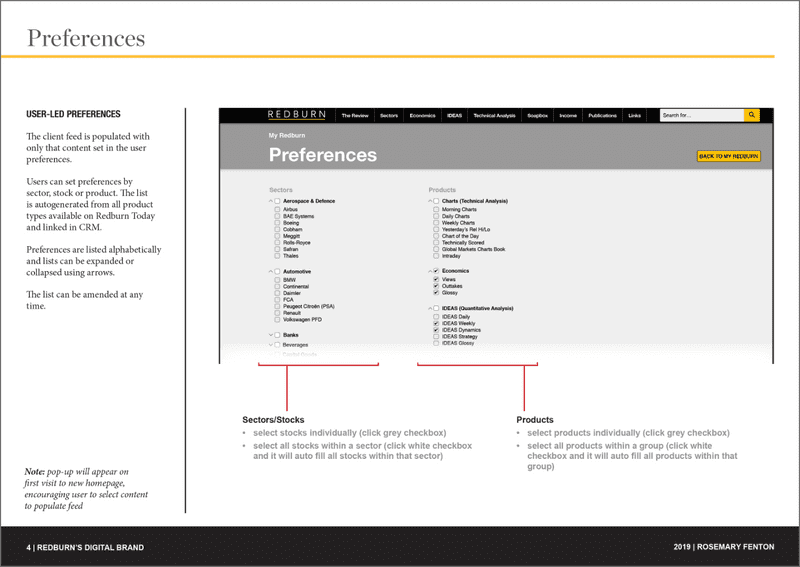
Task: Tick the Banks sector checkbox
Action: (x=278, y=335)
